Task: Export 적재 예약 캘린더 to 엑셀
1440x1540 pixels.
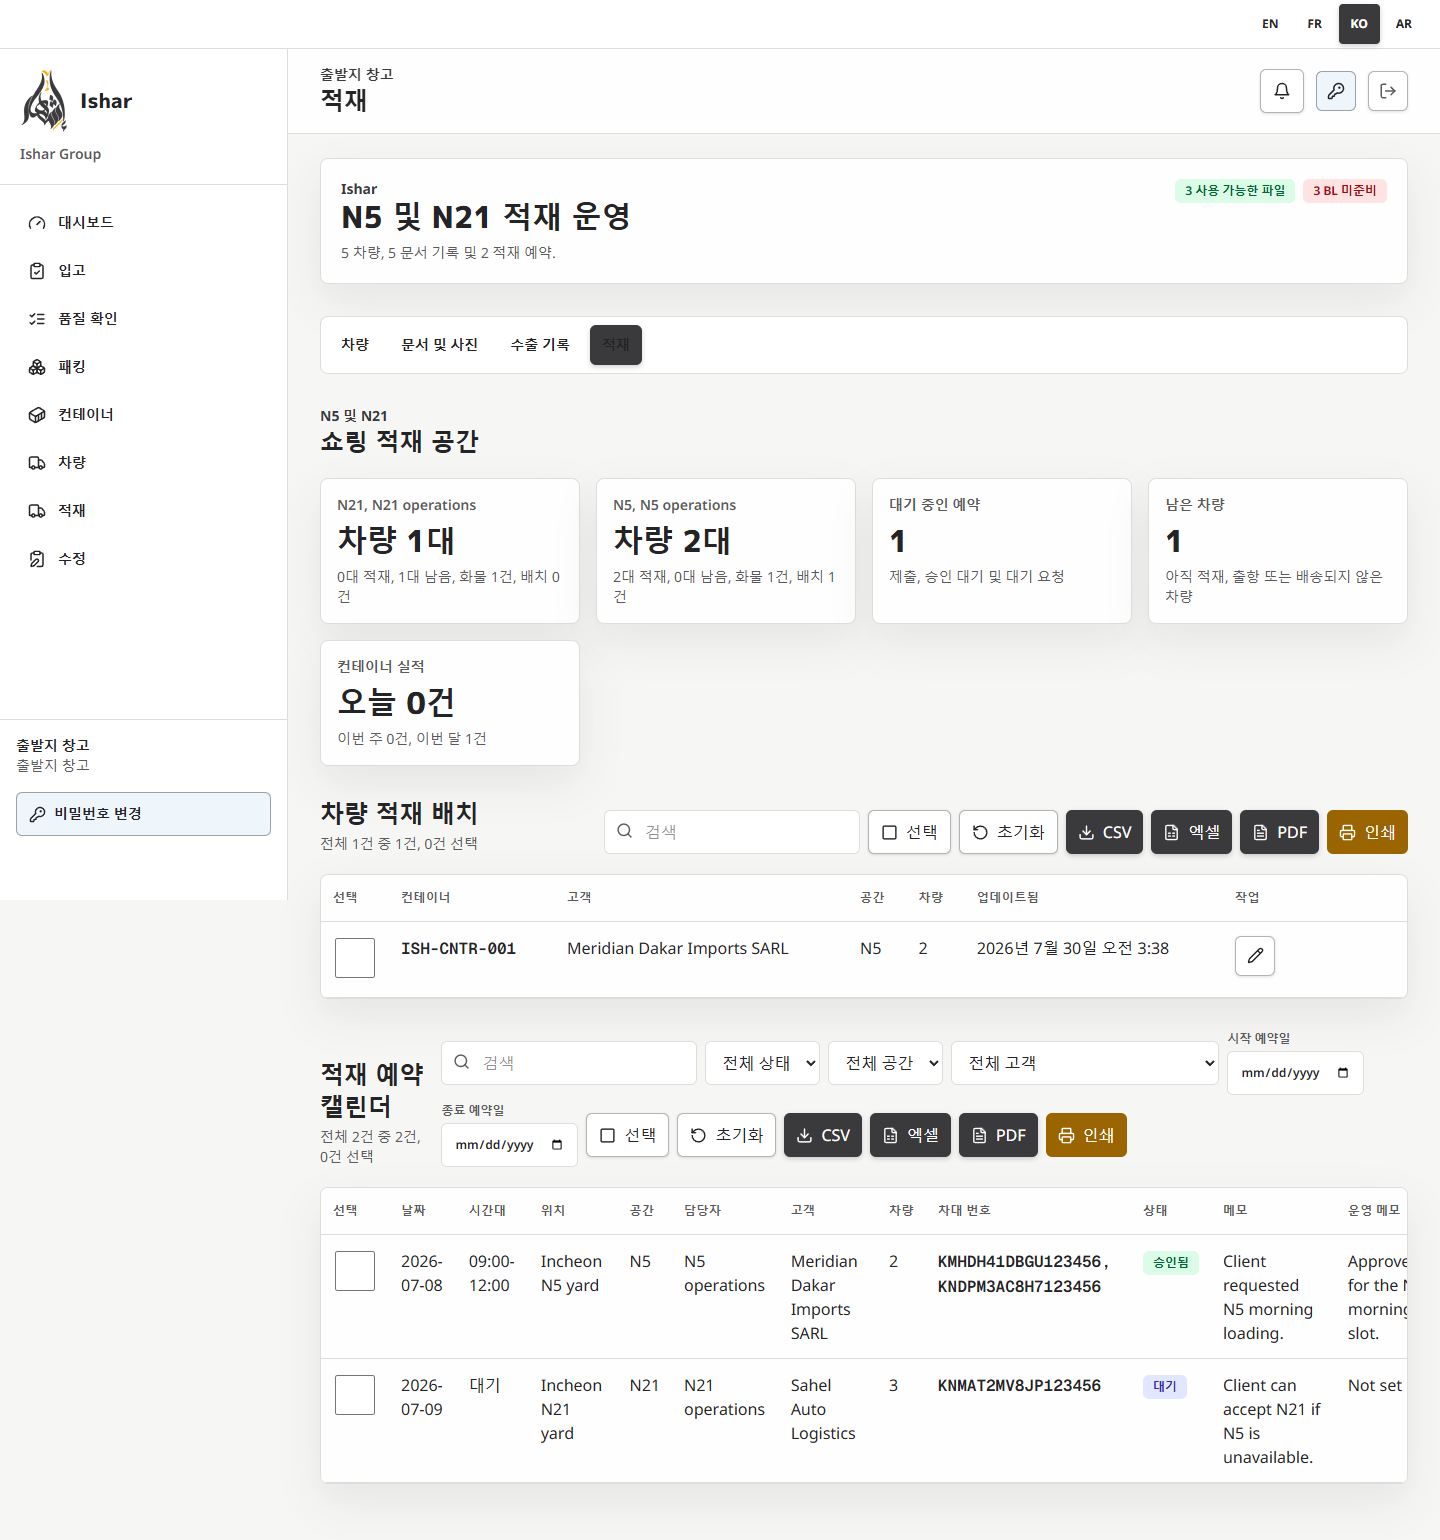Action: point(910,1135)
